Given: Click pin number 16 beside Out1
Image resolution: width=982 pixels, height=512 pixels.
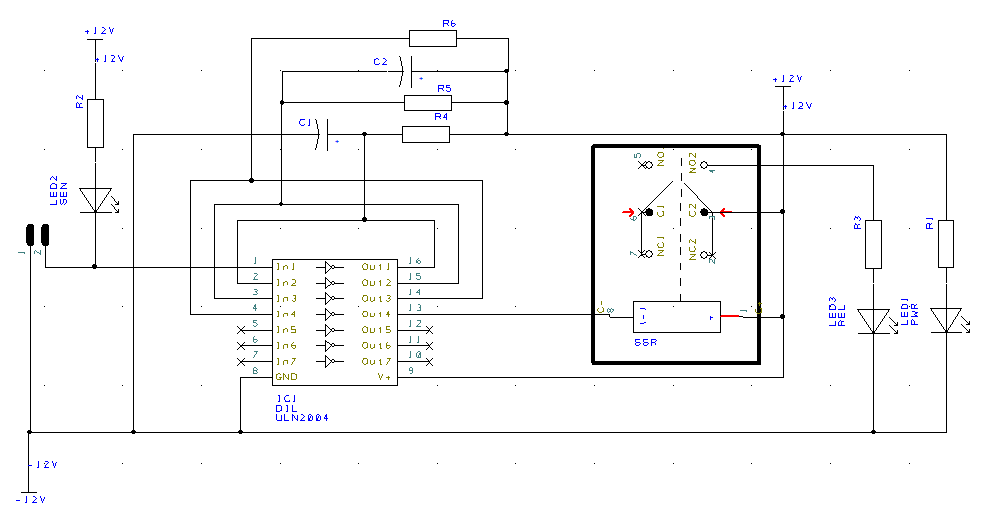Looking at the screenshot, I should point(415,261).
